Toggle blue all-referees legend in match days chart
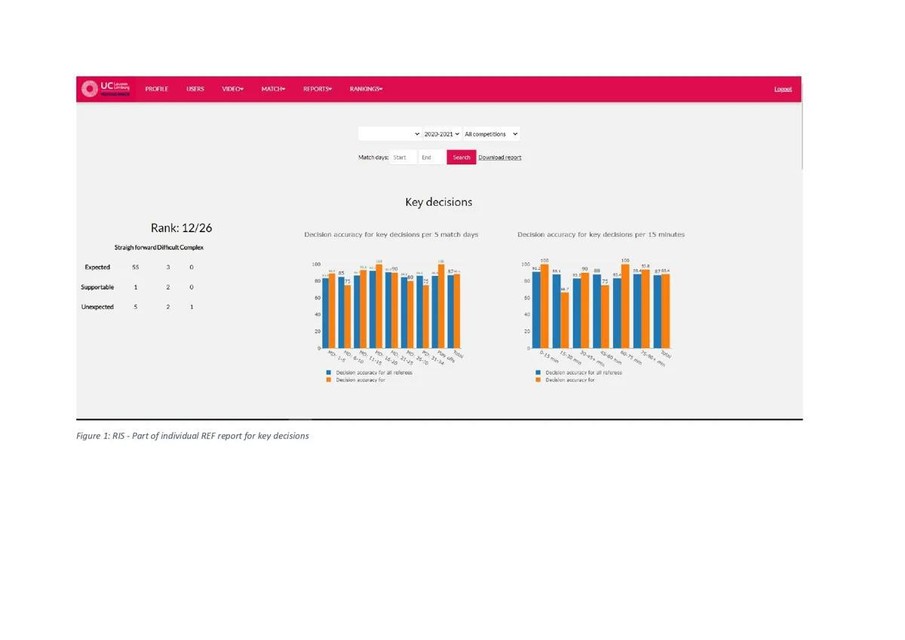 coord(369,373)
